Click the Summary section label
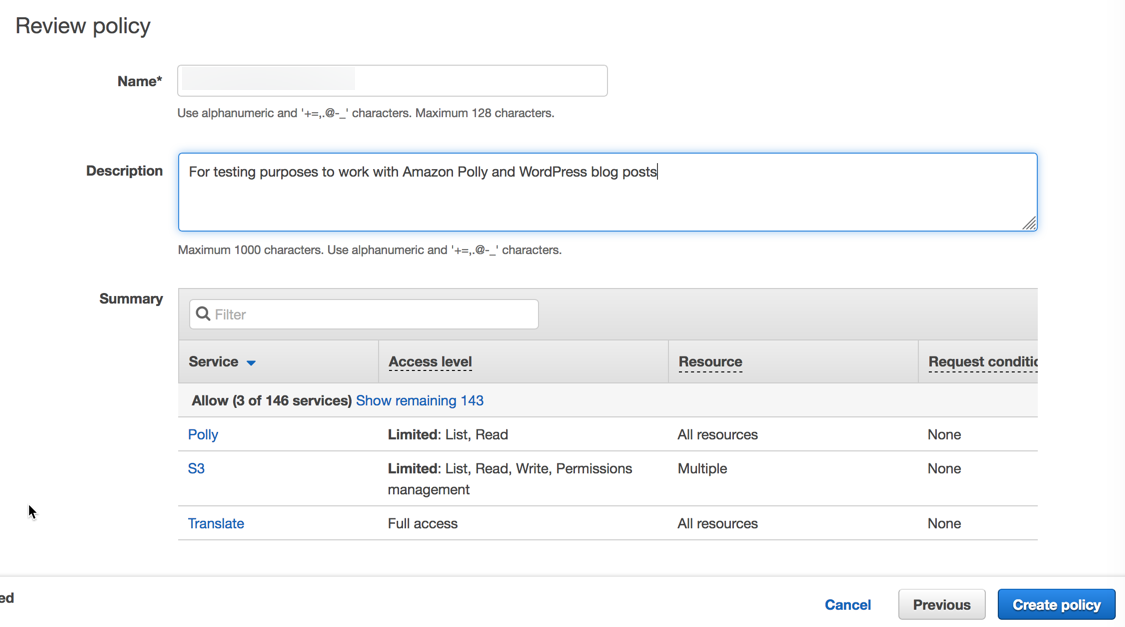The image size is (1125, 627). (x=131, y=298)
